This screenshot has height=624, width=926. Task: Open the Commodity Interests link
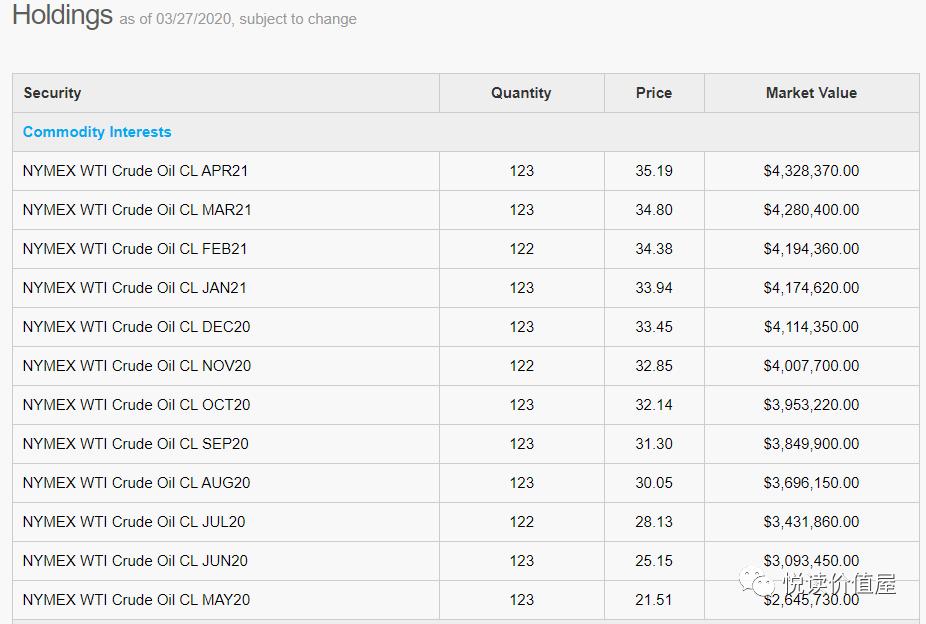pyautogui.click(x=97, y=132)
